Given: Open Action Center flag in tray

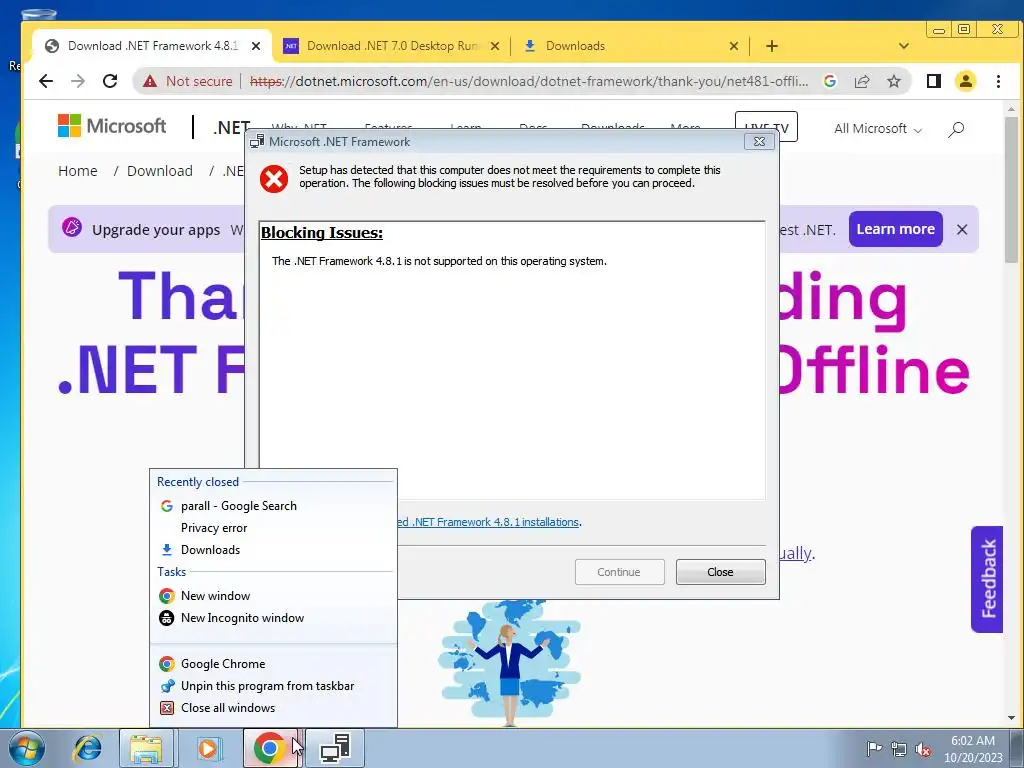Looking at the screenshot, I should click(873, 748).
